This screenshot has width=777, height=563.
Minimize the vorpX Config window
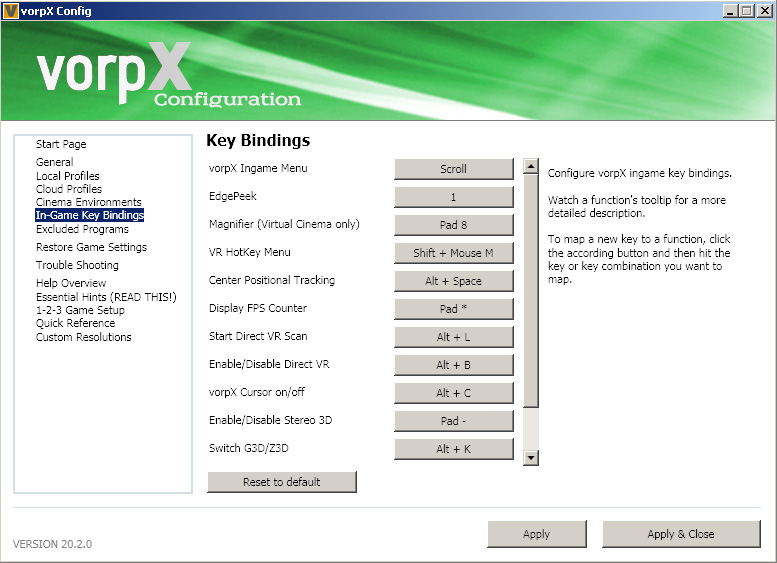tap(729, 11)
